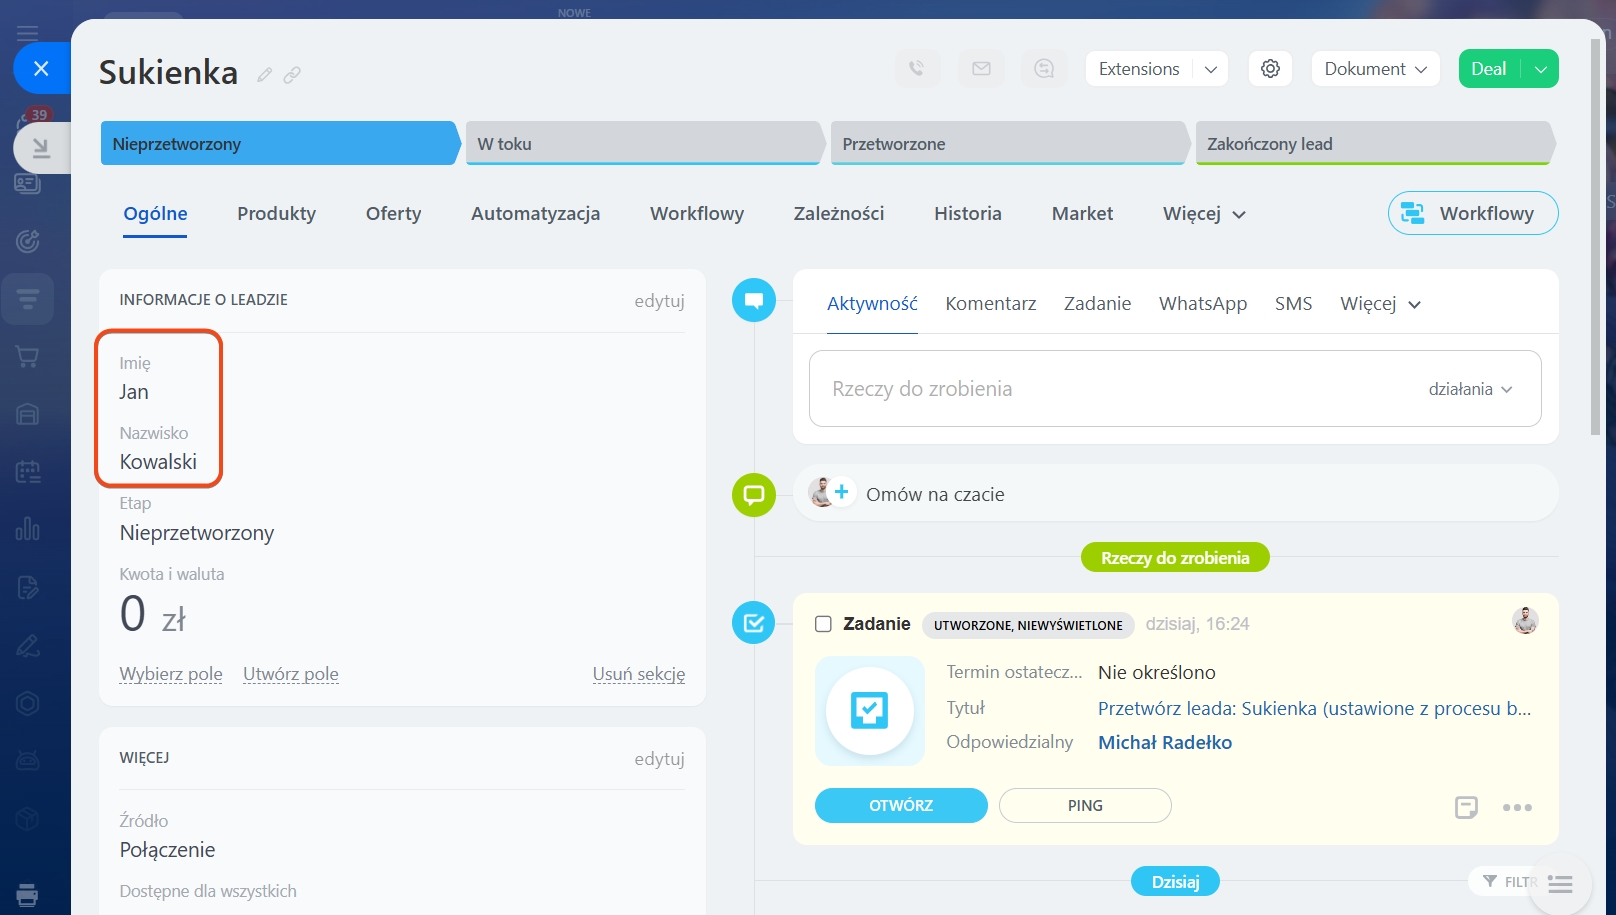
Task: Click the Nieprzetworzony stage
Action: [x=280, y=144]
